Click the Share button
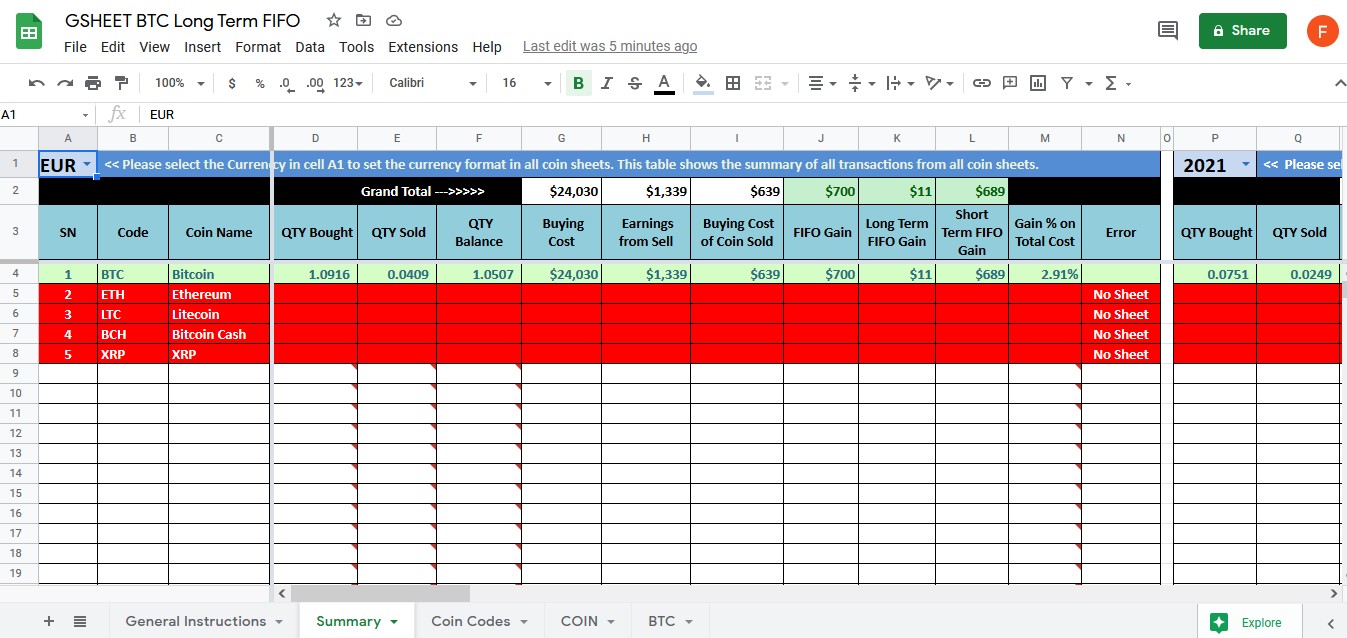 pyautogui.click(x=1243, y=30)
